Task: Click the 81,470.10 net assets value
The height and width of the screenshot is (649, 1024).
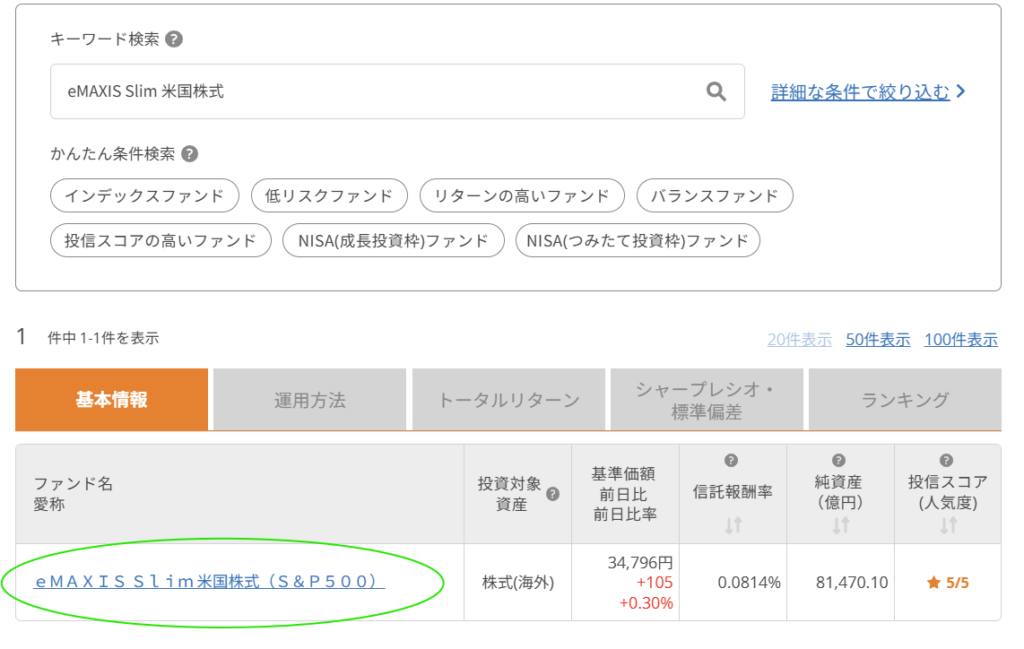Action: pos(852,582)
